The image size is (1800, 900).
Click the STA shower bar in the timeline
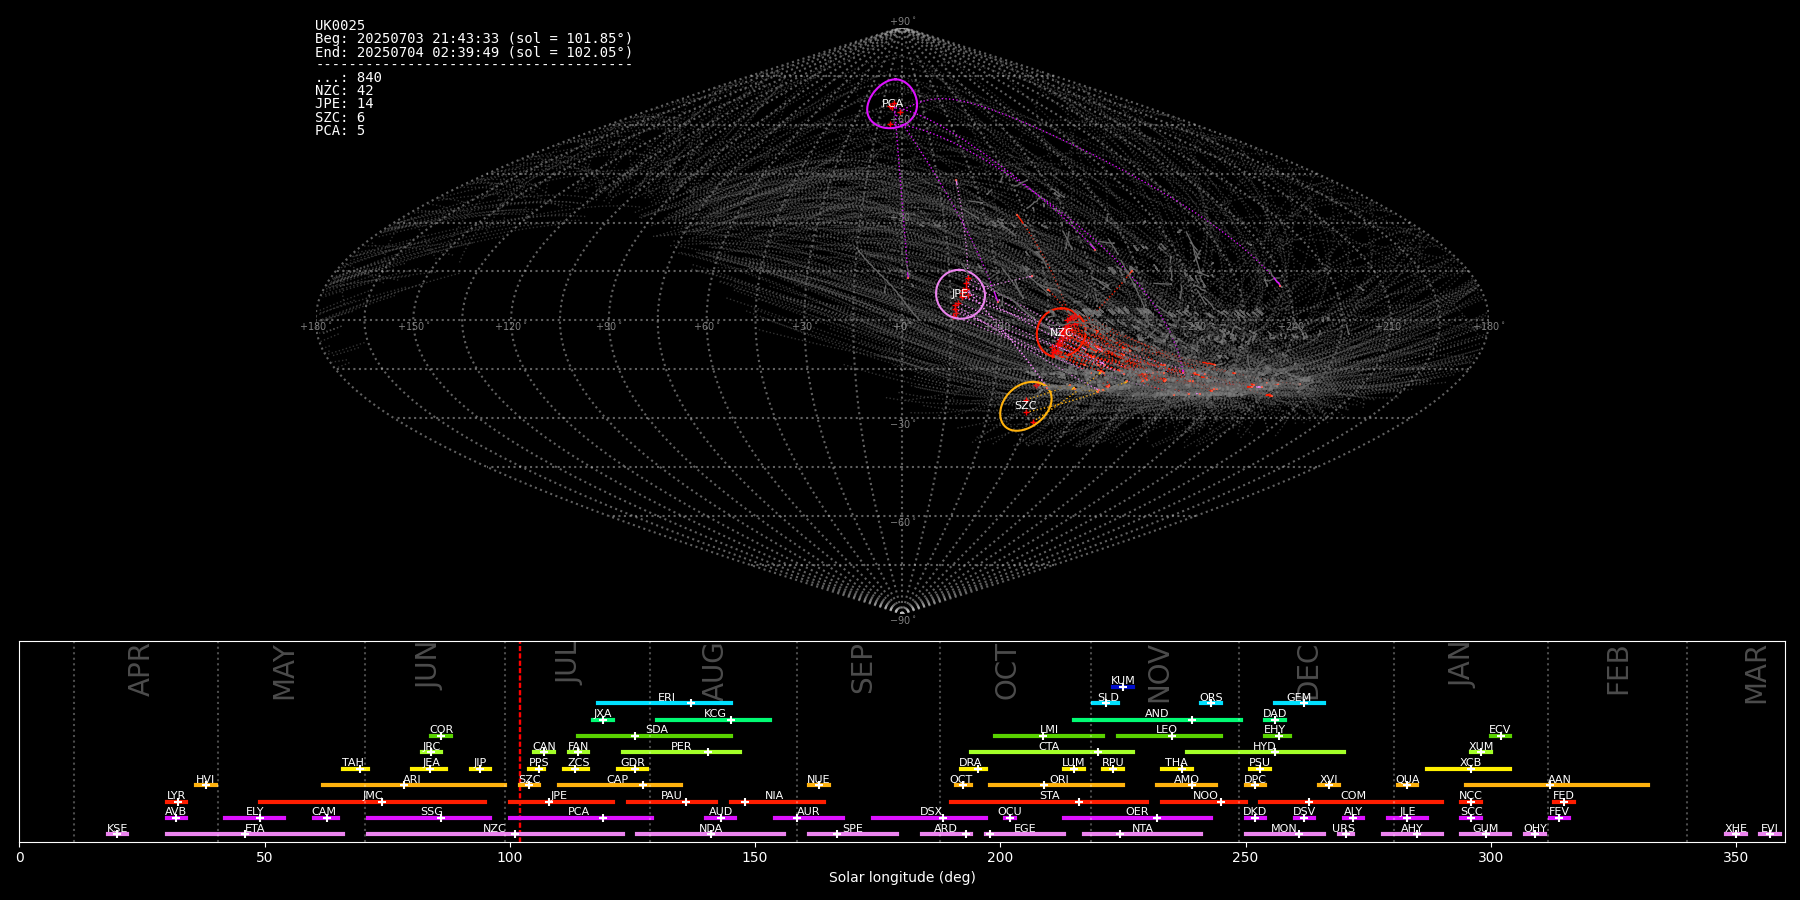(x=1049, y=802)
